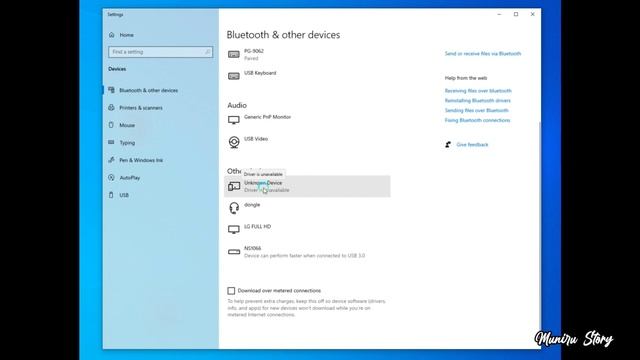Click the webcam icon beside USB Video

(234, 142)
